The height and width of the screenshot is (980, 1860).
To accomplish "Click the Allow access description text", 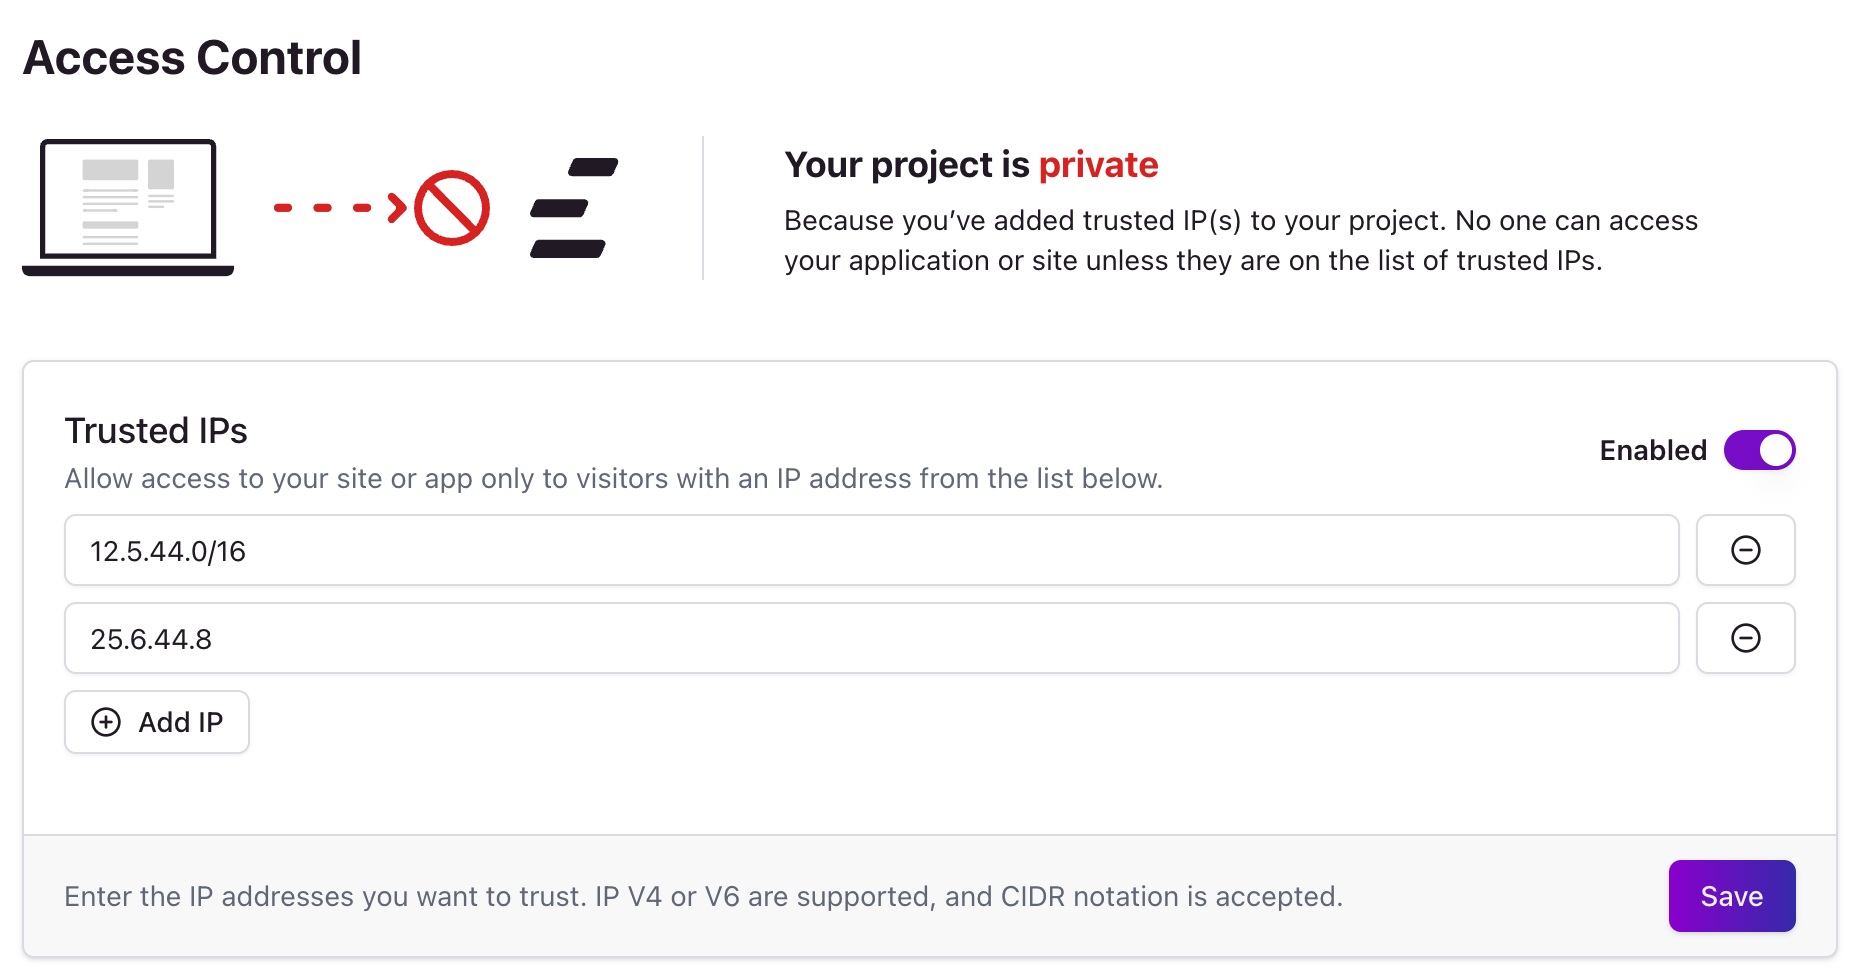I will click(x=614, y=479).
